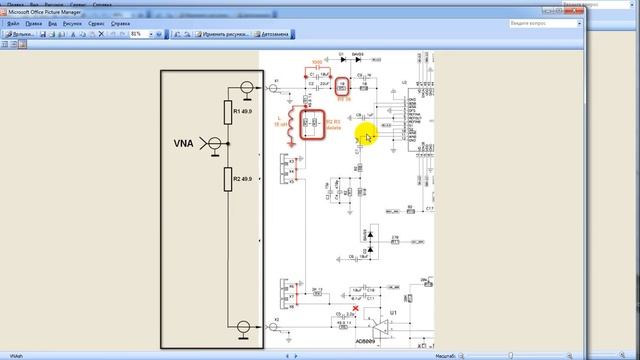Click the Масштаб zoom slider handle
The image size is (640, 360).
(x=510, y=356)
